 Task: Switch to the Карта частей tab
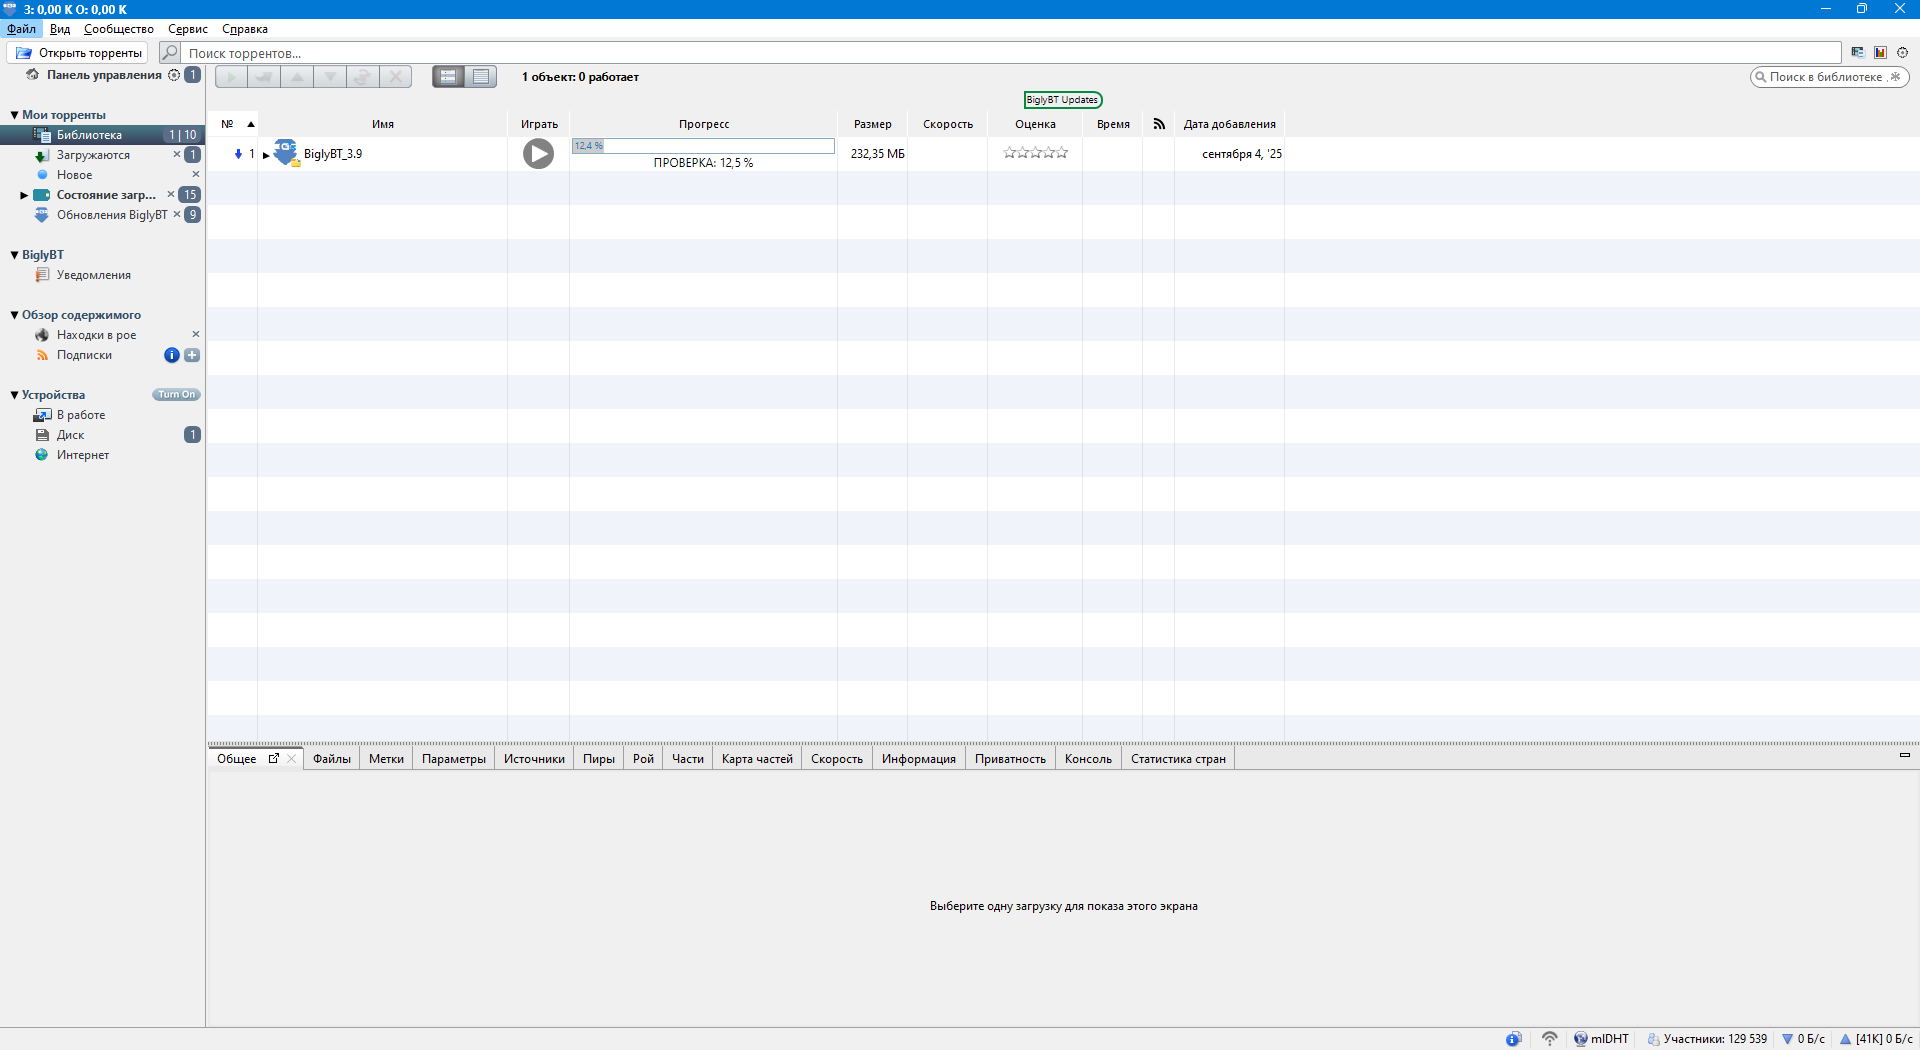(x=757, y=759)
